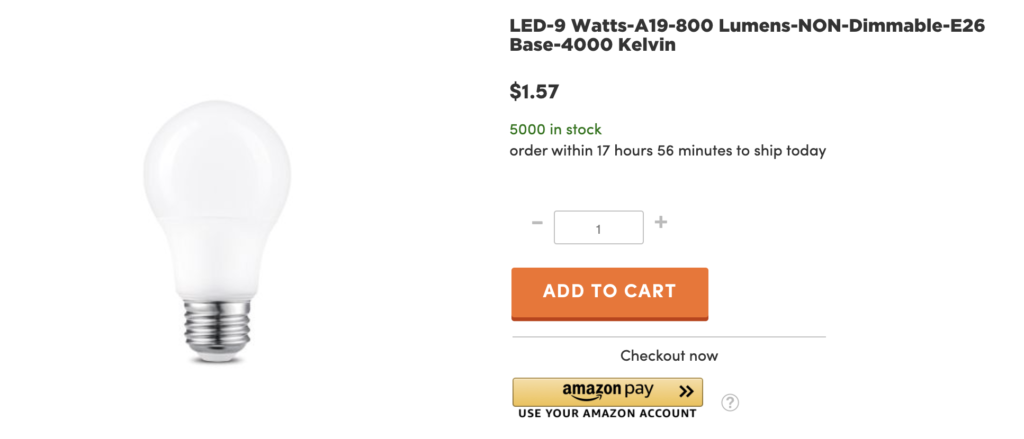Click the green 5000 in stock text
1024x439 pixels.
click(556, 129)
